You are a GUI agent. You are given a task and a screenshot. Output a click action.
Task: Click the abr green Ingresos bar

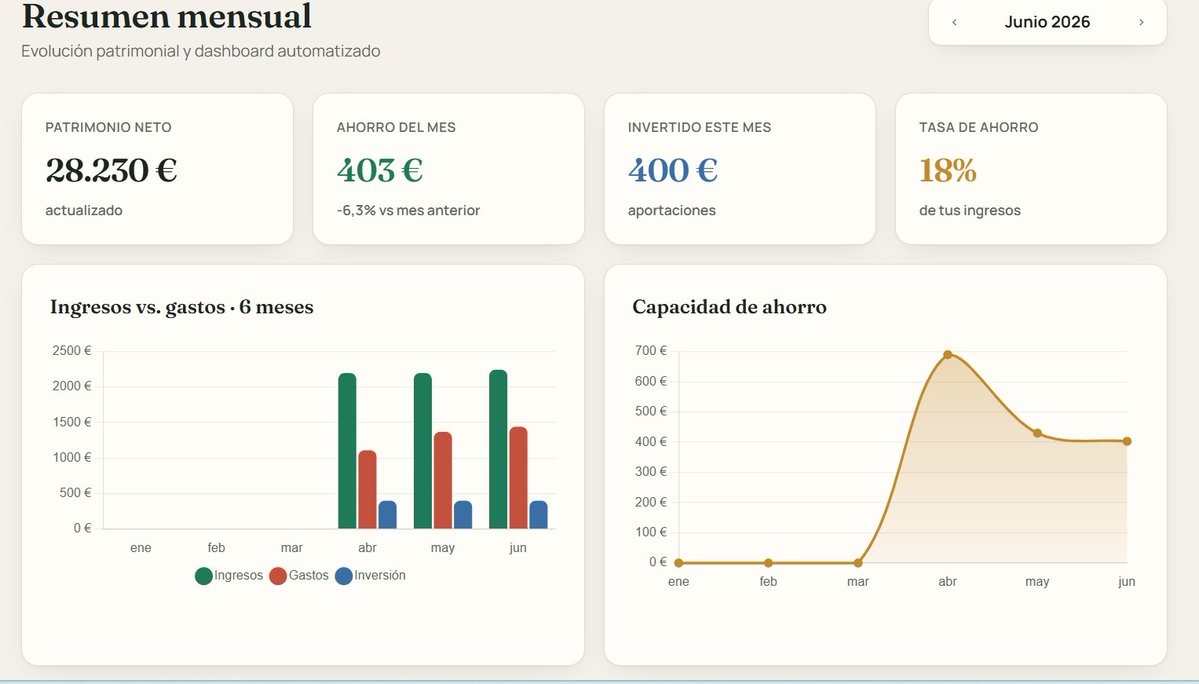pos(347,451)
